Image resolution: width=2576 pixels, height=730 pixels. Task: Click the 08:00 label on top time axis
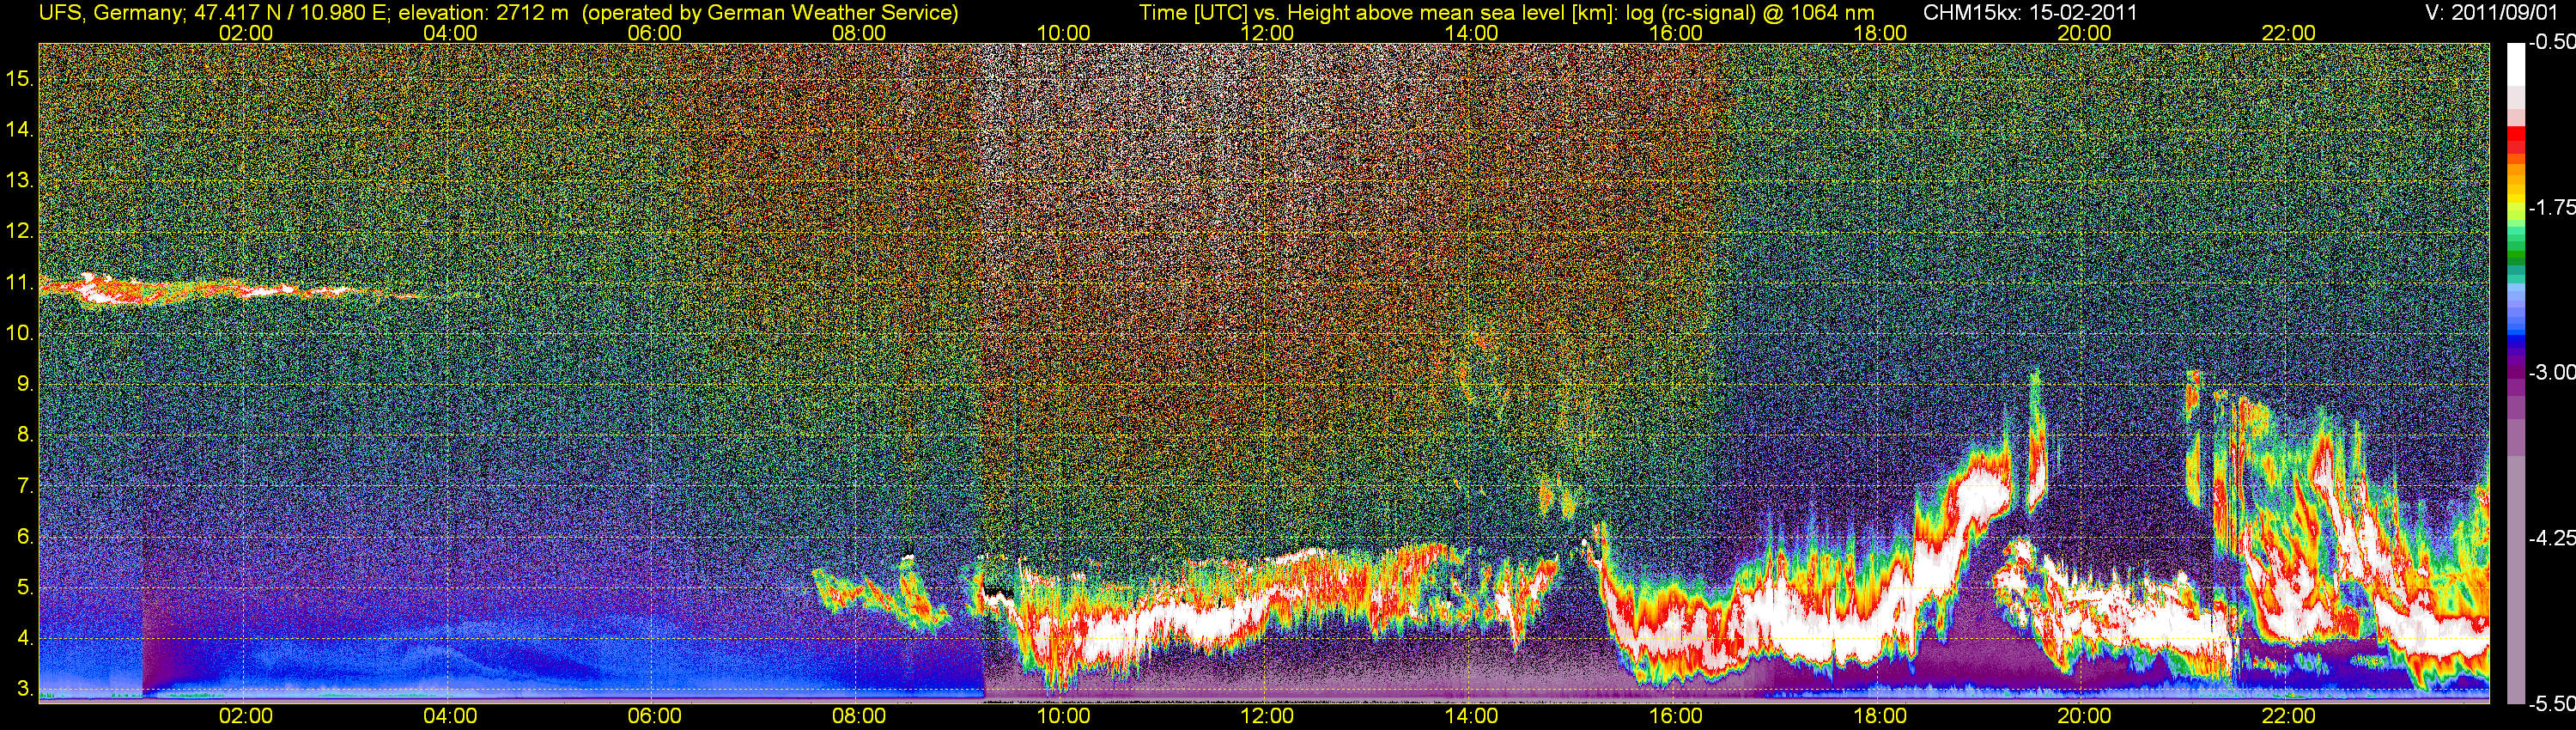pos(858,33)
